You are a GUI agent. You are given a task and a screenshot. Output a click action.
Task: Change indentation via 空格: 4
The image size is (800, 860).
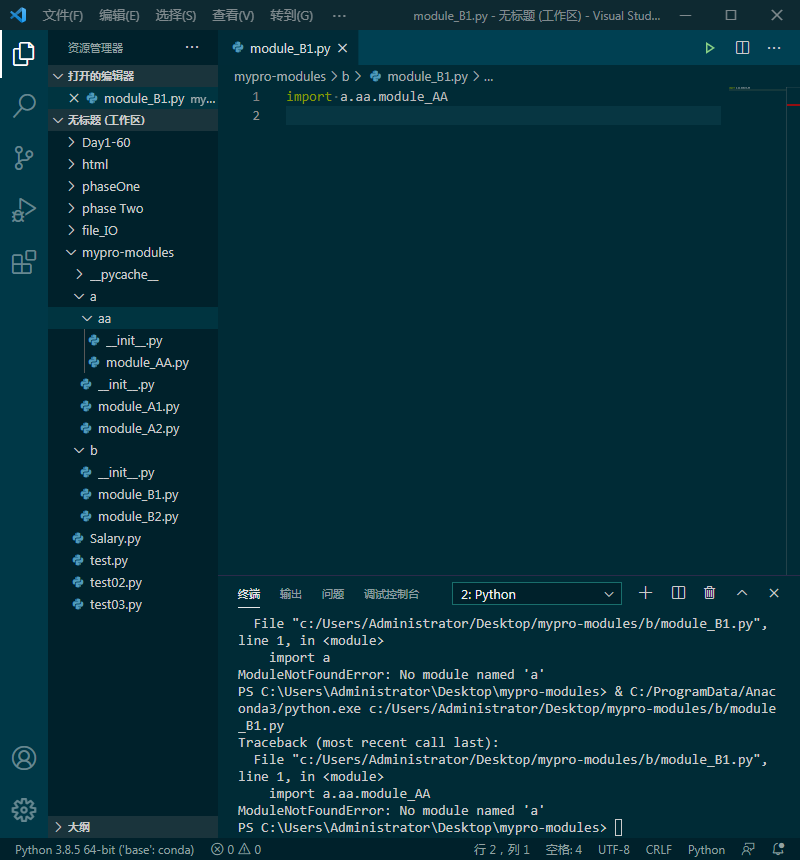[x=564, y=850]
